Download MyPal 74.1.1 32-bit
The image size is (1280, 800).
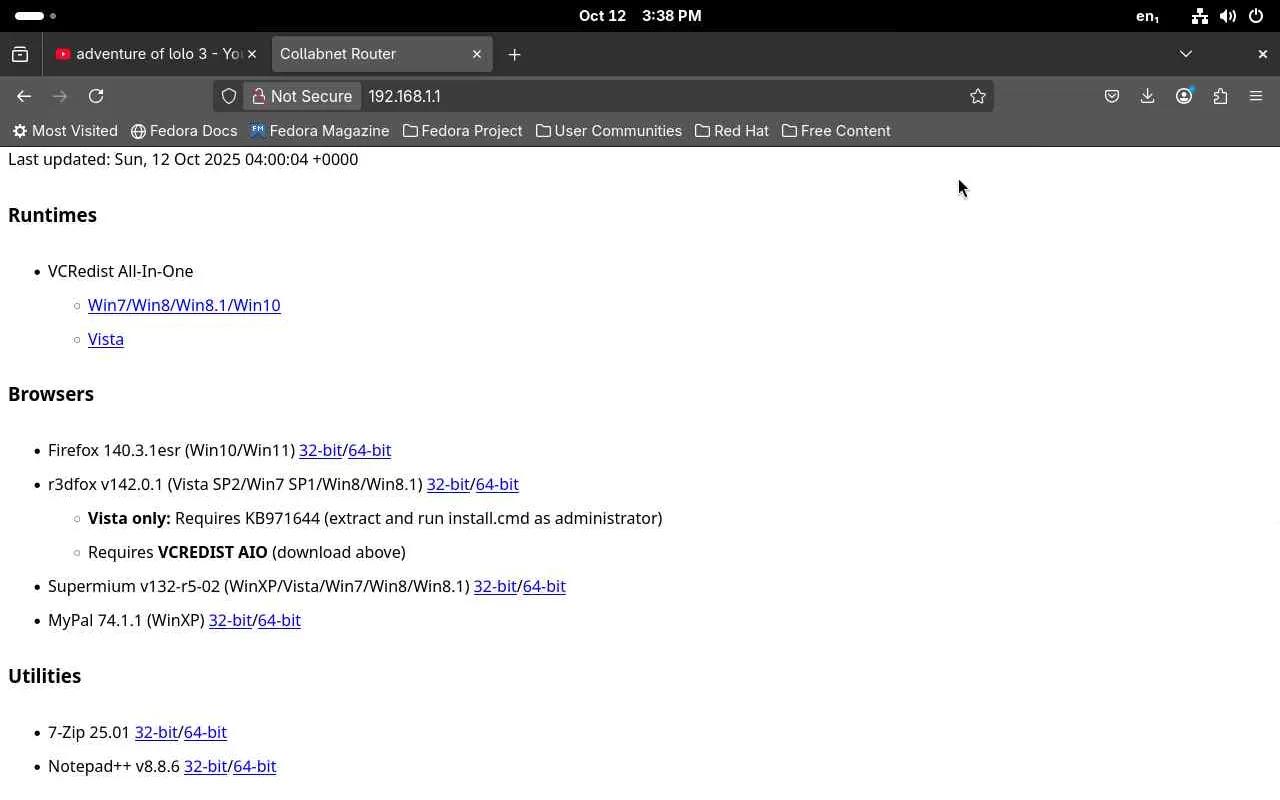pyautogui.click(x=230, y=620)
